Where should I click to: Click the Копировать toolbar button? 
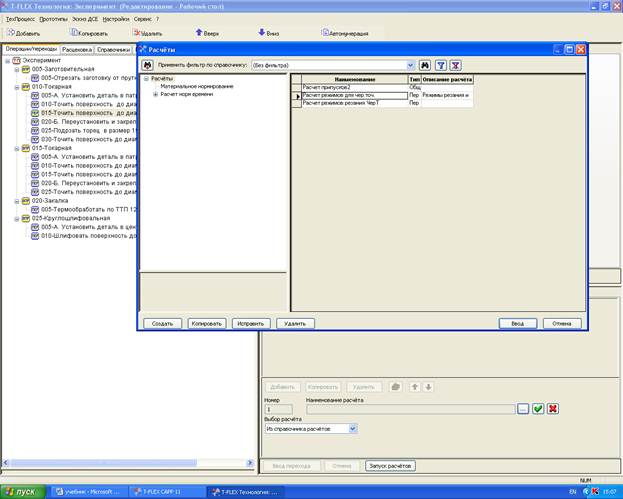(89, 33)
